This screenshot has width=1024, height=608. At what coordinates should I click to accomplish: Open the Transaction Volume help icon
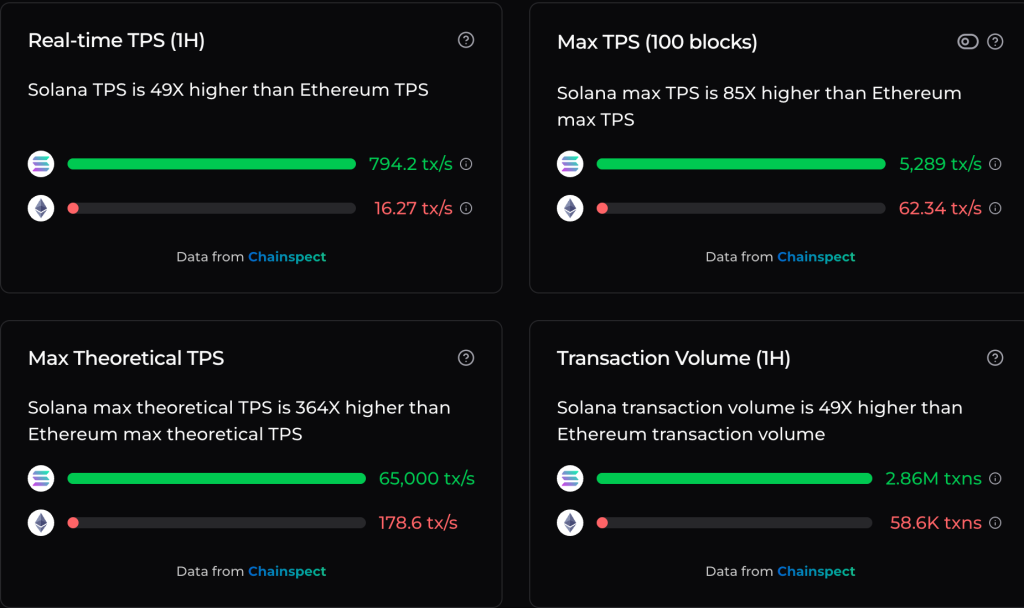pyautogui.click(x=995, y=357)
